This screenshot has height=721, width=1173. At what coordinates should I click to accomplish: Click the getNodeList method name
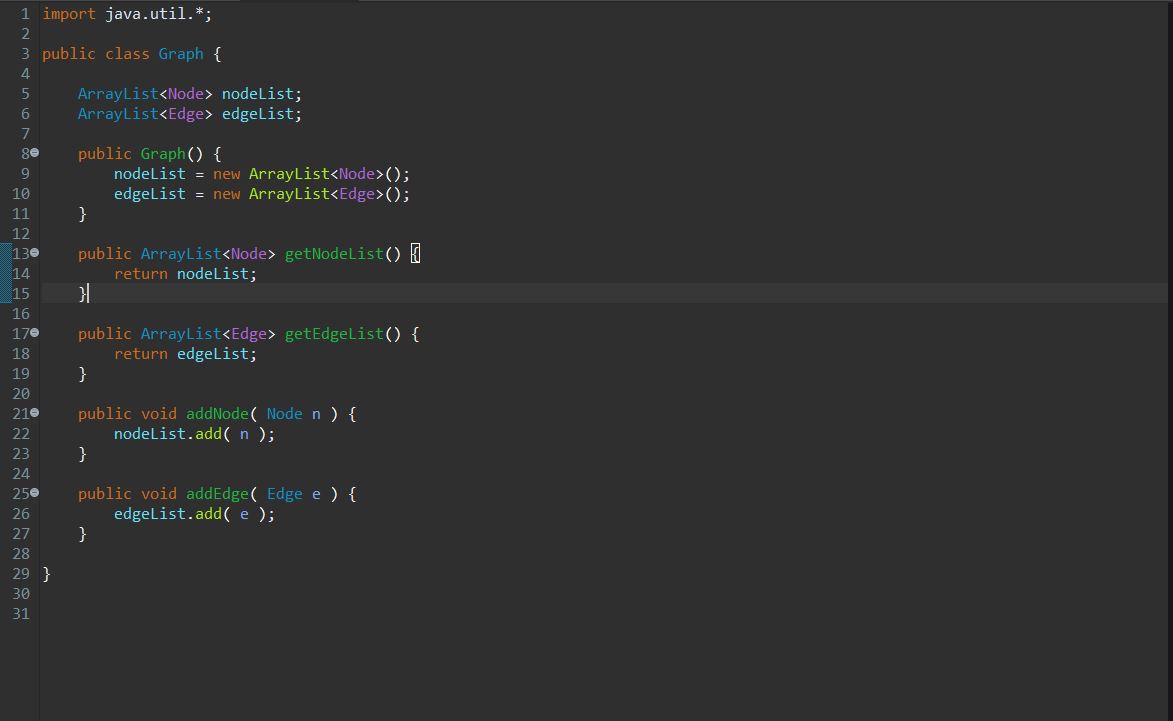[x=334, y=253]
